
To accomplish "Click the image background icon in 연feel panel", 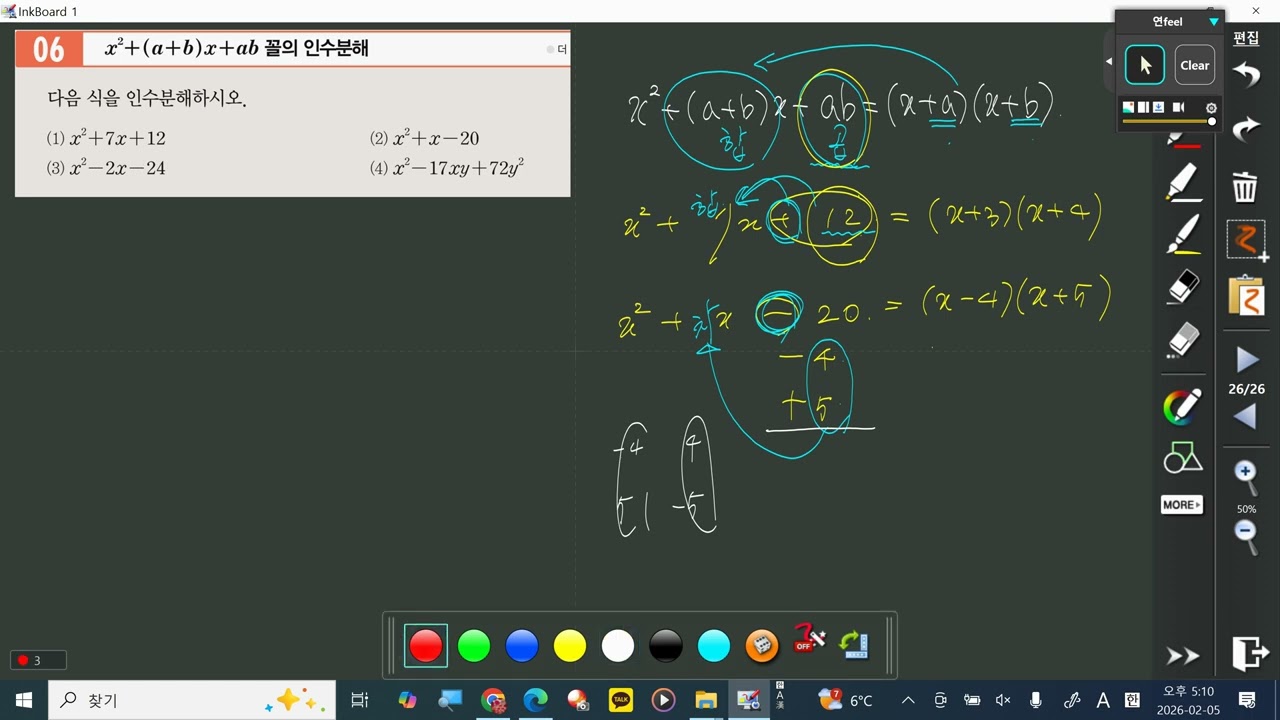I will pos(1129,107).
